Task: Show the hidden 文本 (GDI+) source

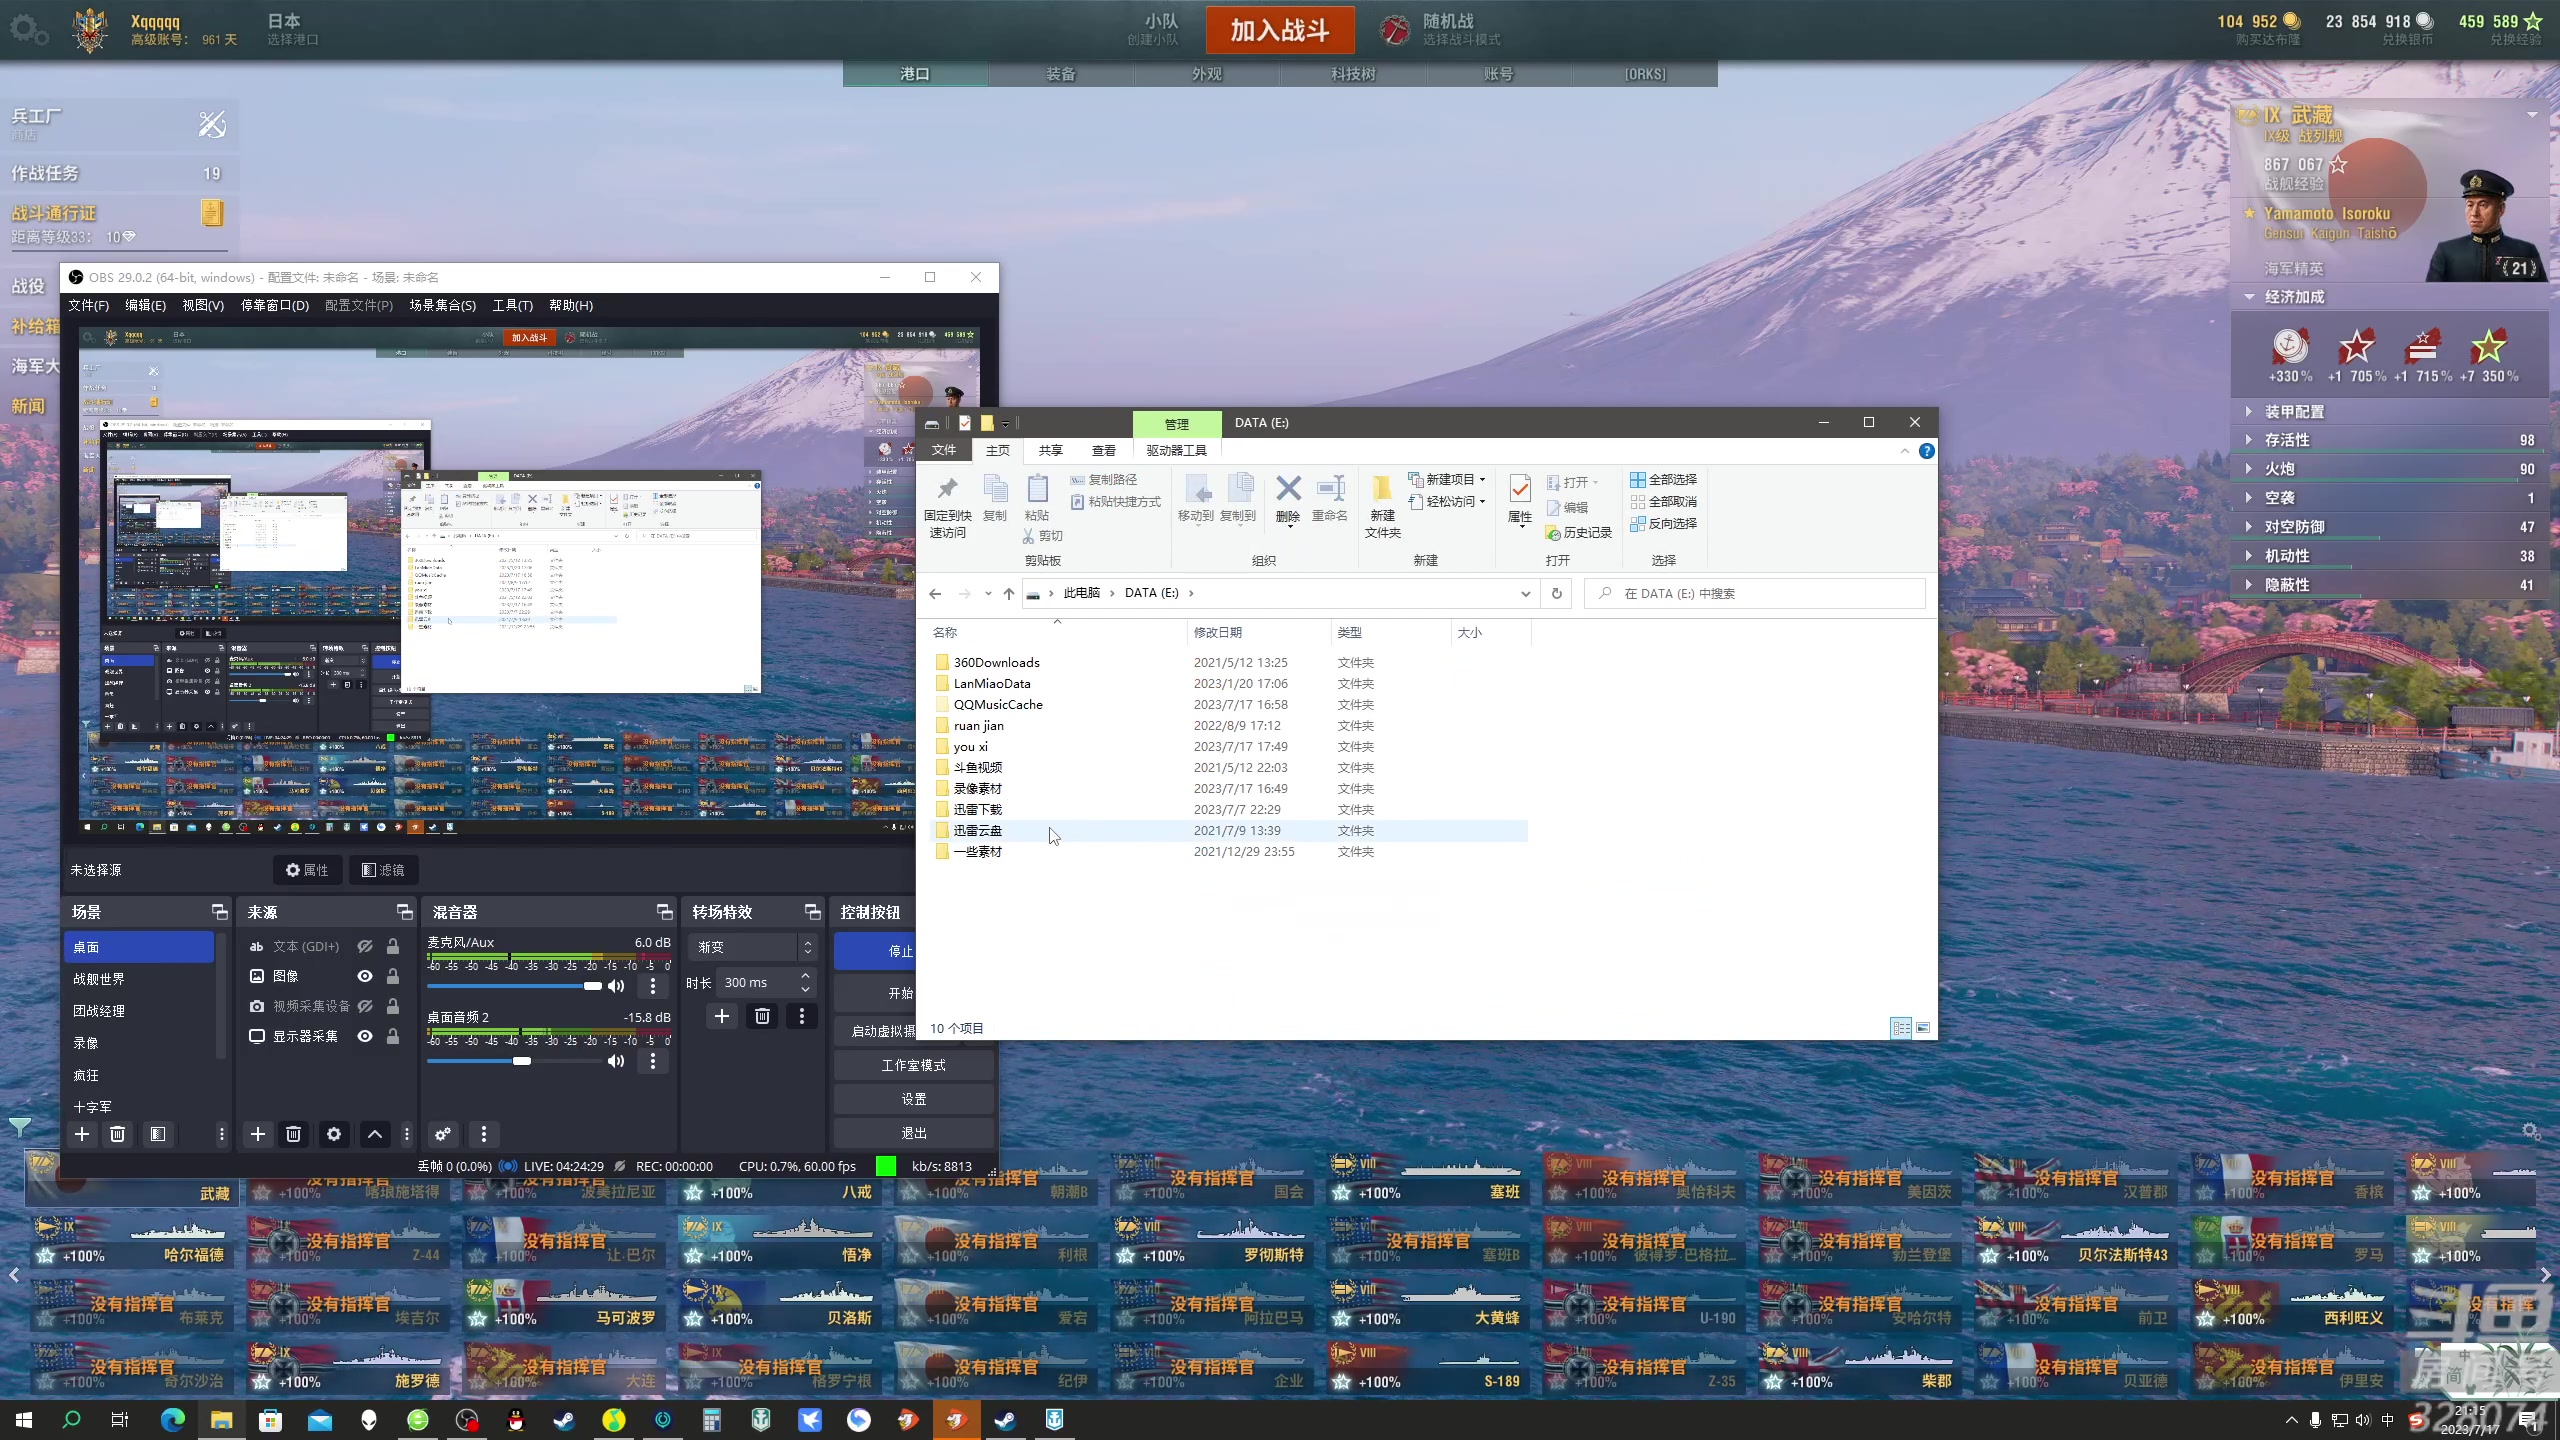Action: tap(365, 946)
